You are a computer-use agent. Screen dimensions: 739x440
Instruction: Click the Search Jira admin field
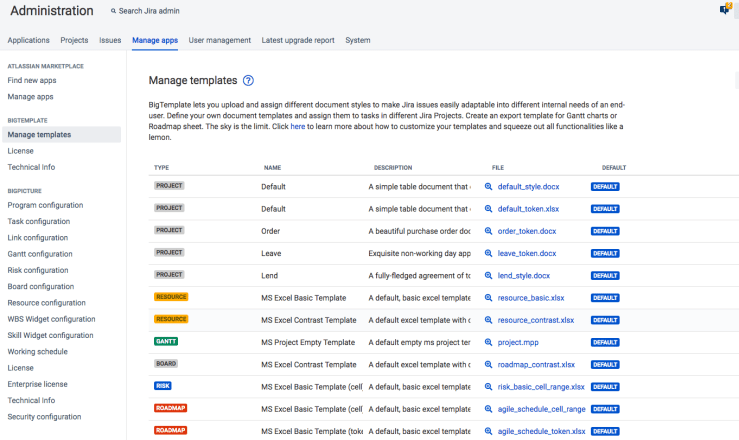point(150,11)
